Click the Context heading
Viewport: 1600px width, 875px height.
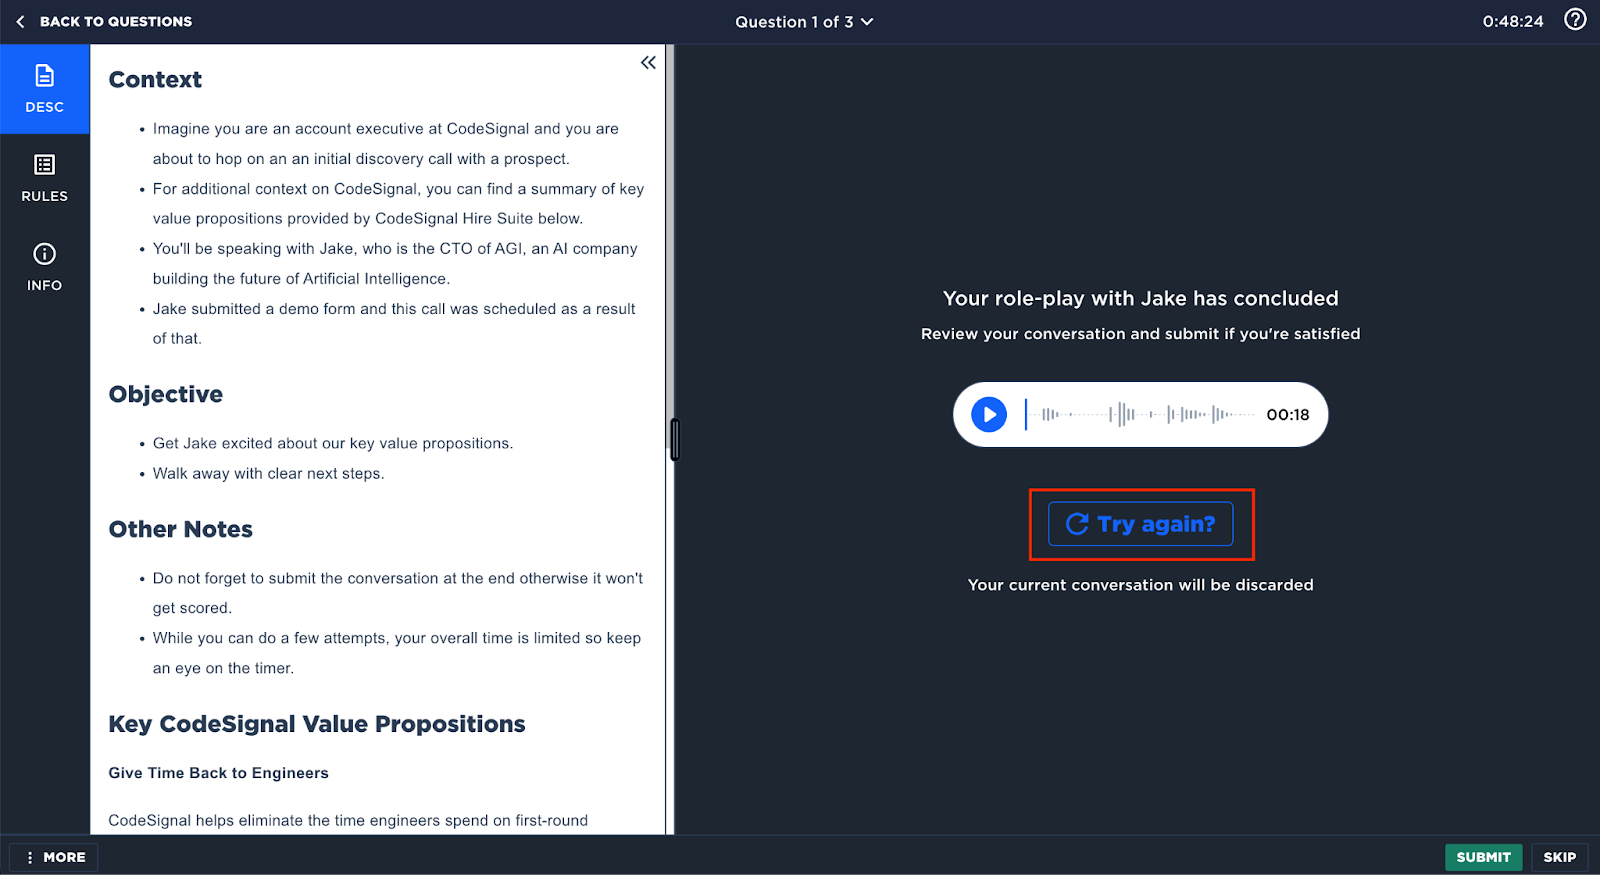click(x=155, y=80)
